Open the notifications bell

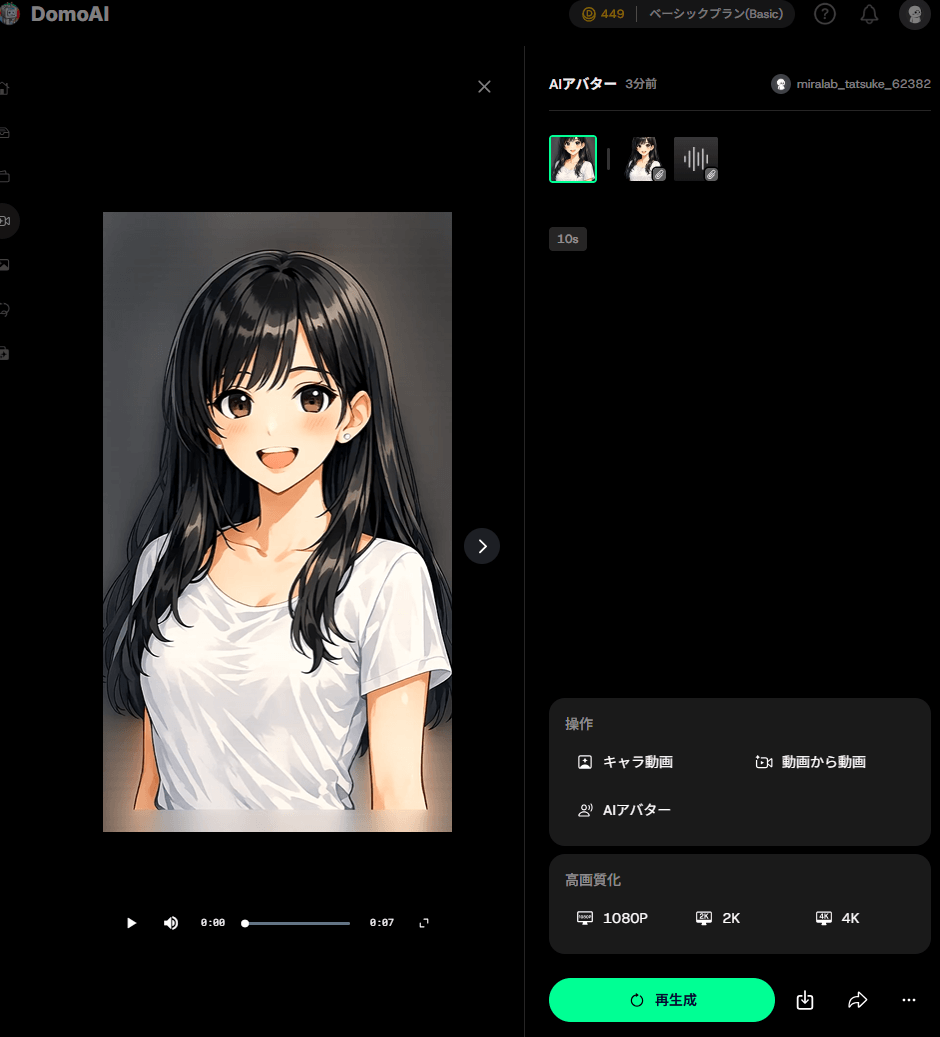pyautogui.click(x=868, y=14)
